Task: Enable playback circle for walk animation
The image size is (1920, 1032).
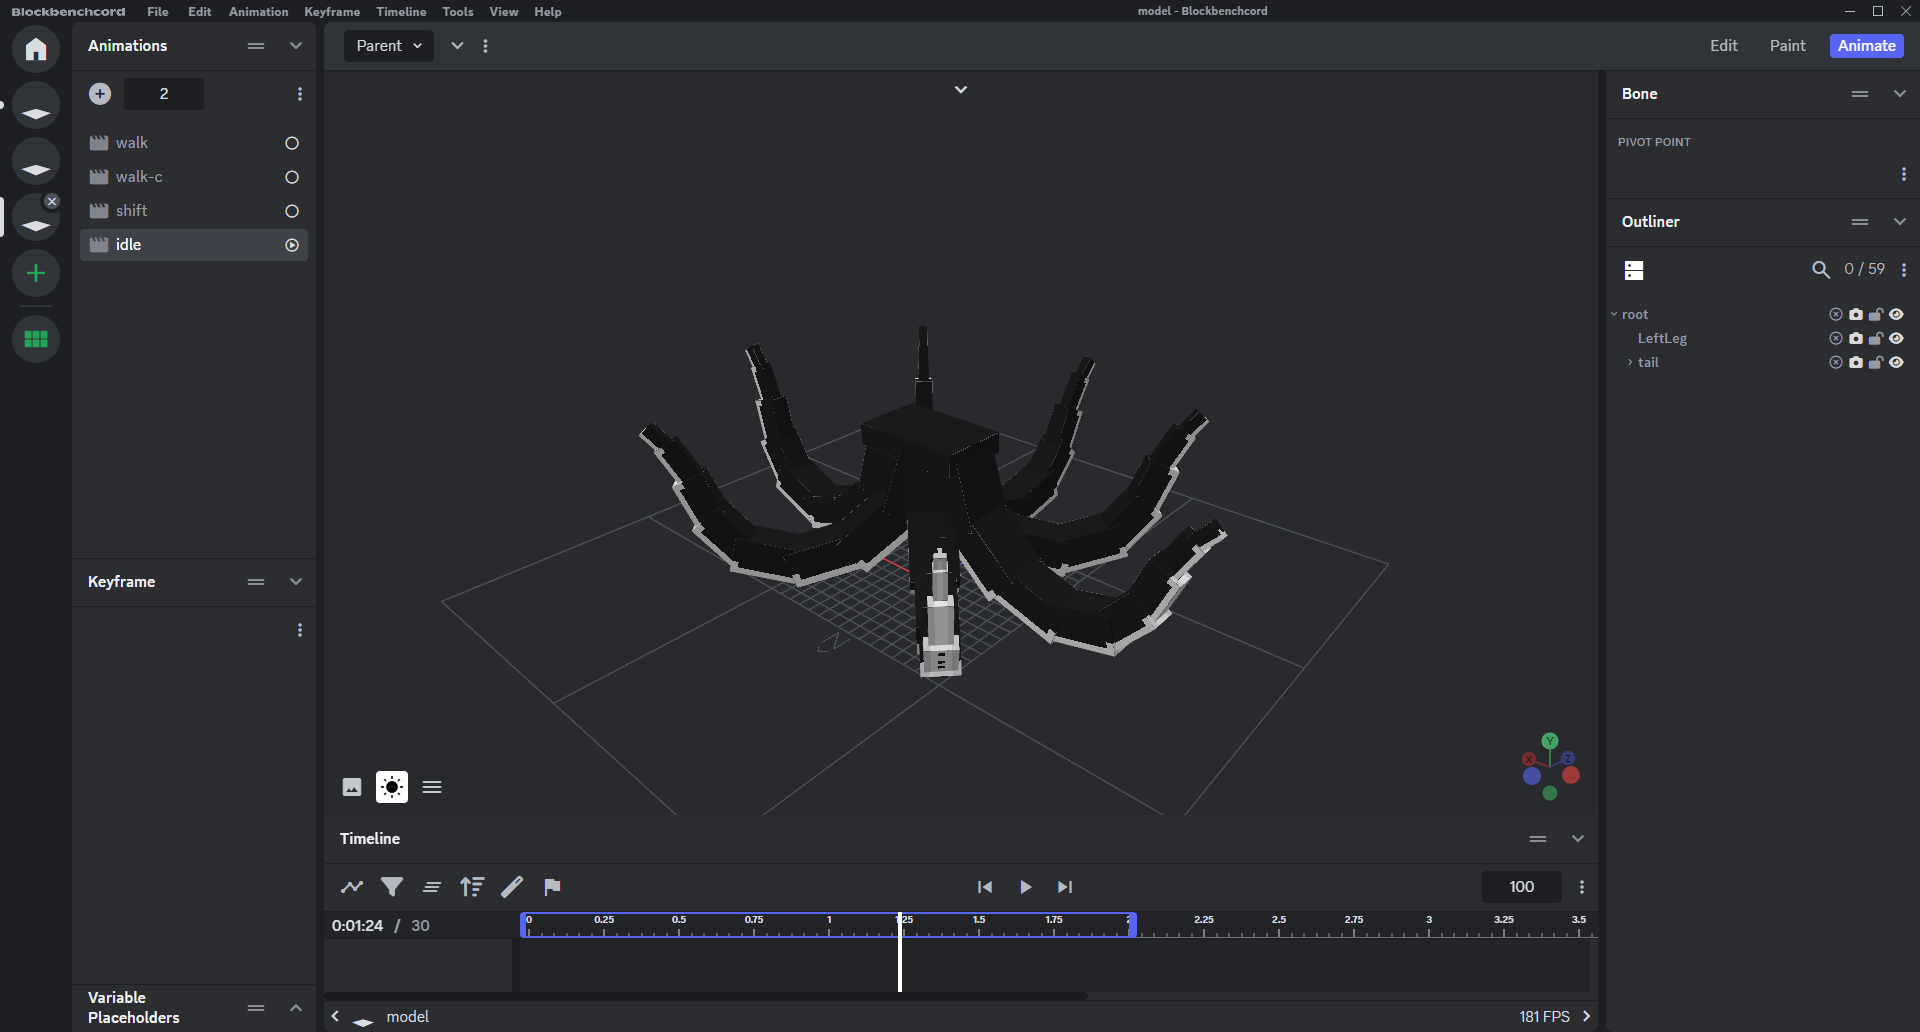Action: [x=292, y=143]
